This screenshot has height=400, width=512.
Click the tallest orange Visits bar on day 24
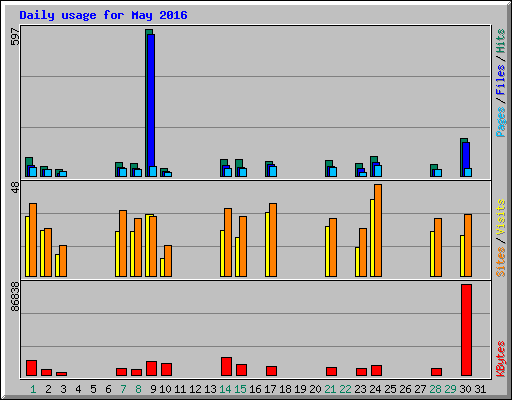[378, 230]
